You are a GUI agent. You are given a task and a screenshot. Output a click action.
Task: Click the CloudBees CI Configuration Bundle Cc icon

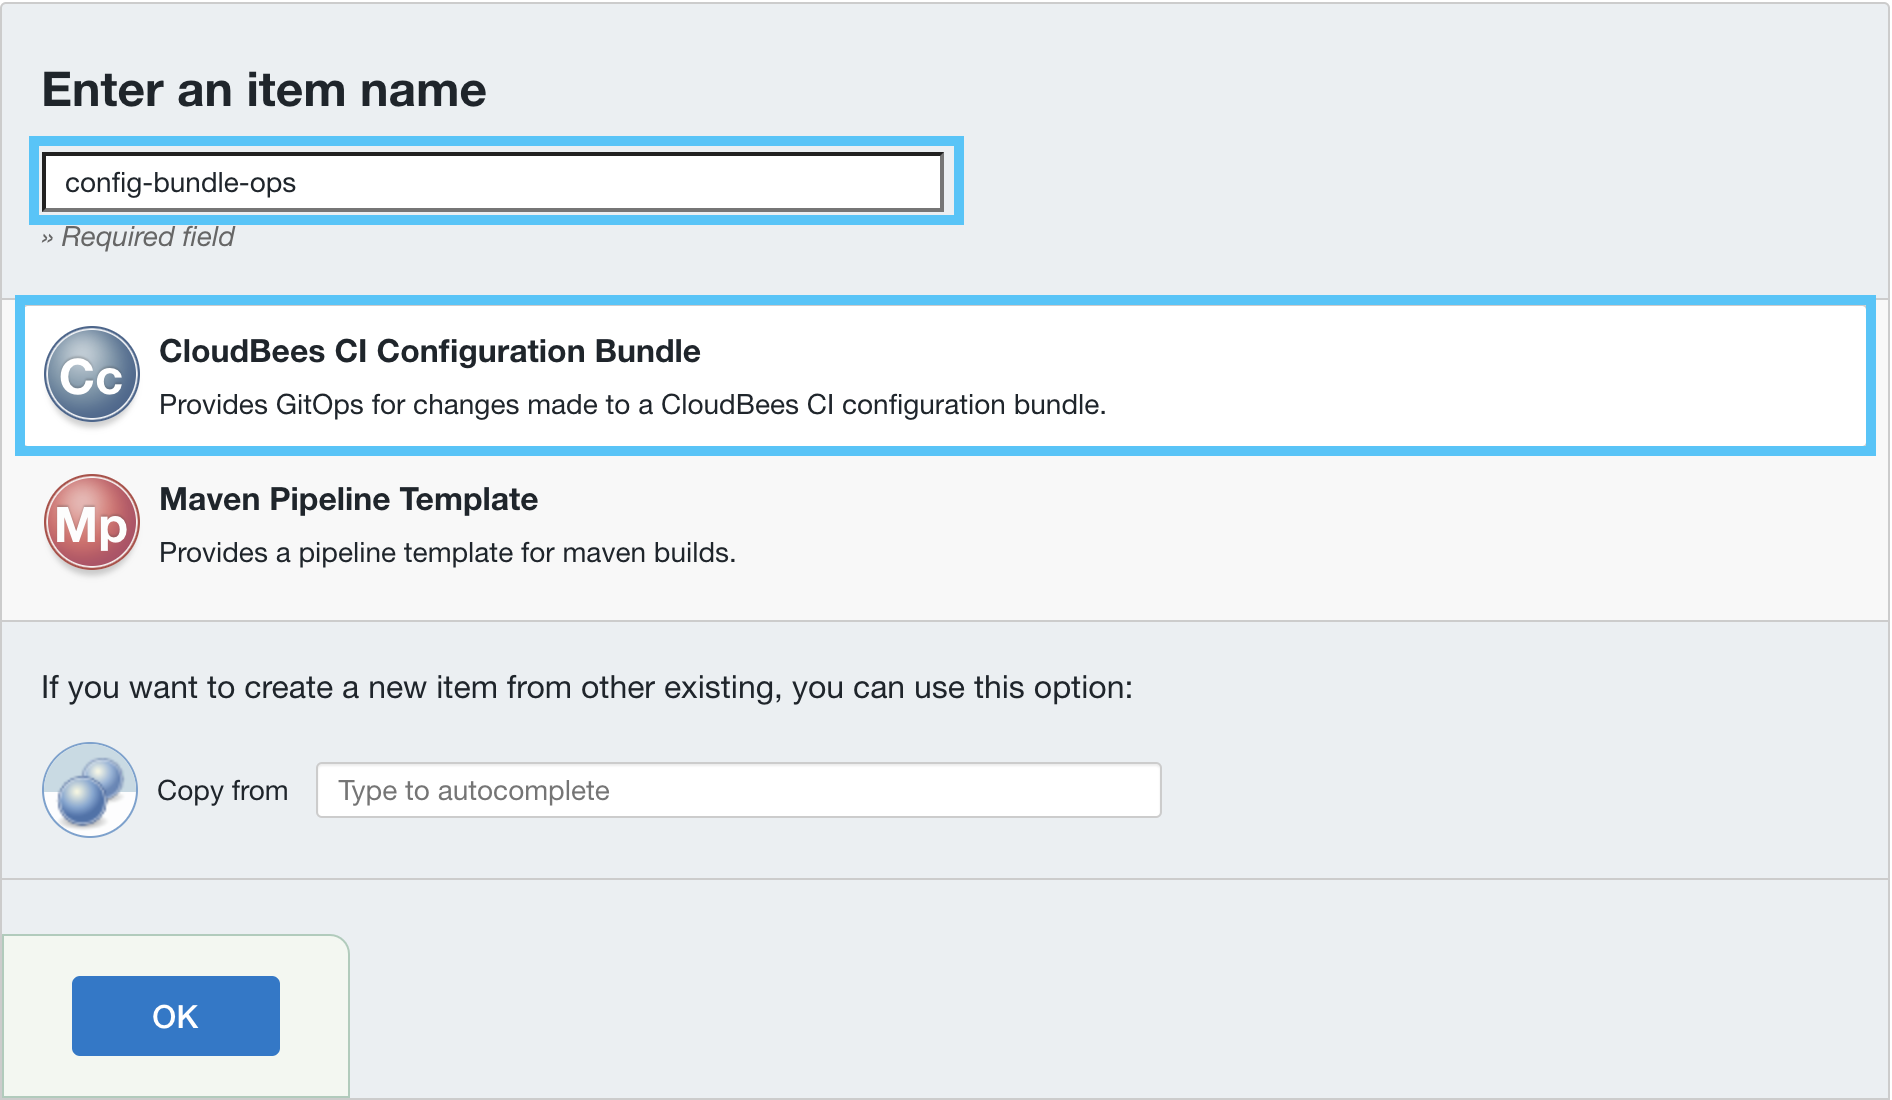(x=91, y=375)
